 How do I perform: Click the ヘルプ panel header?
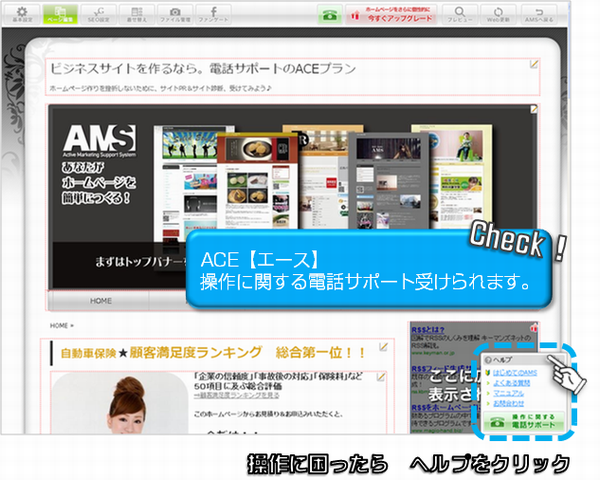pyautogui.click(x=524, y=360)
